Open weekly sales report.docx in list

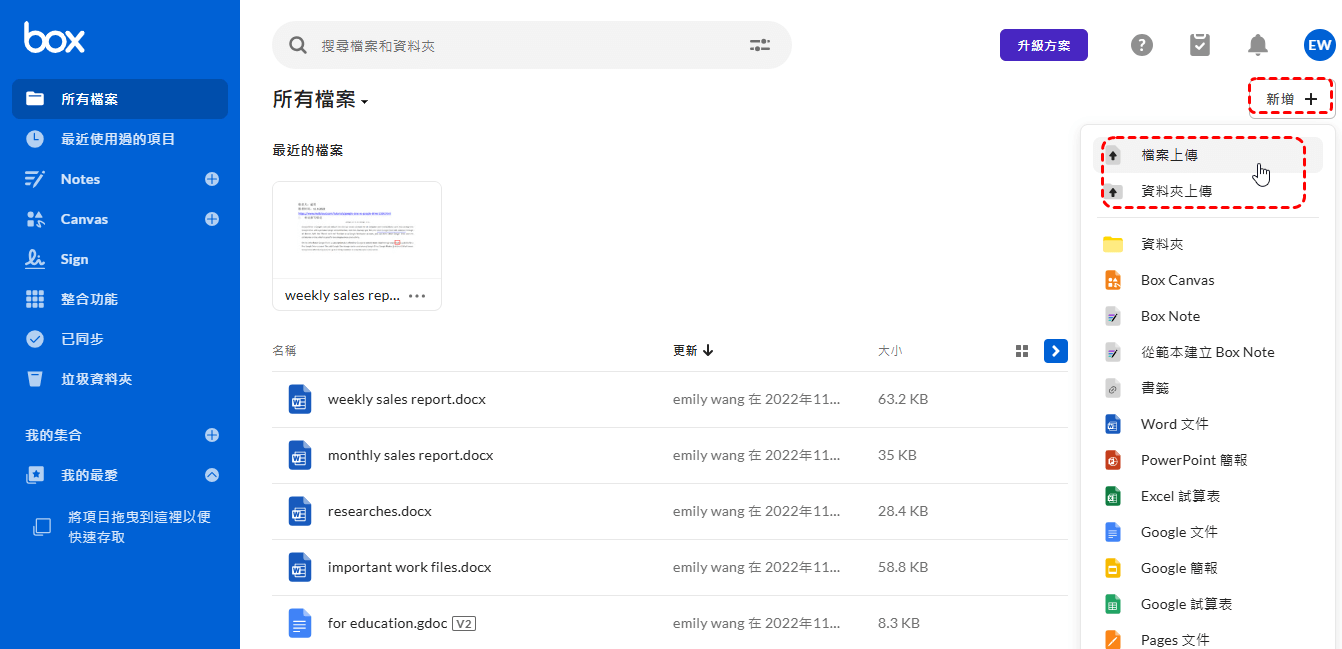pyautogui.click(x=407, y=399)
